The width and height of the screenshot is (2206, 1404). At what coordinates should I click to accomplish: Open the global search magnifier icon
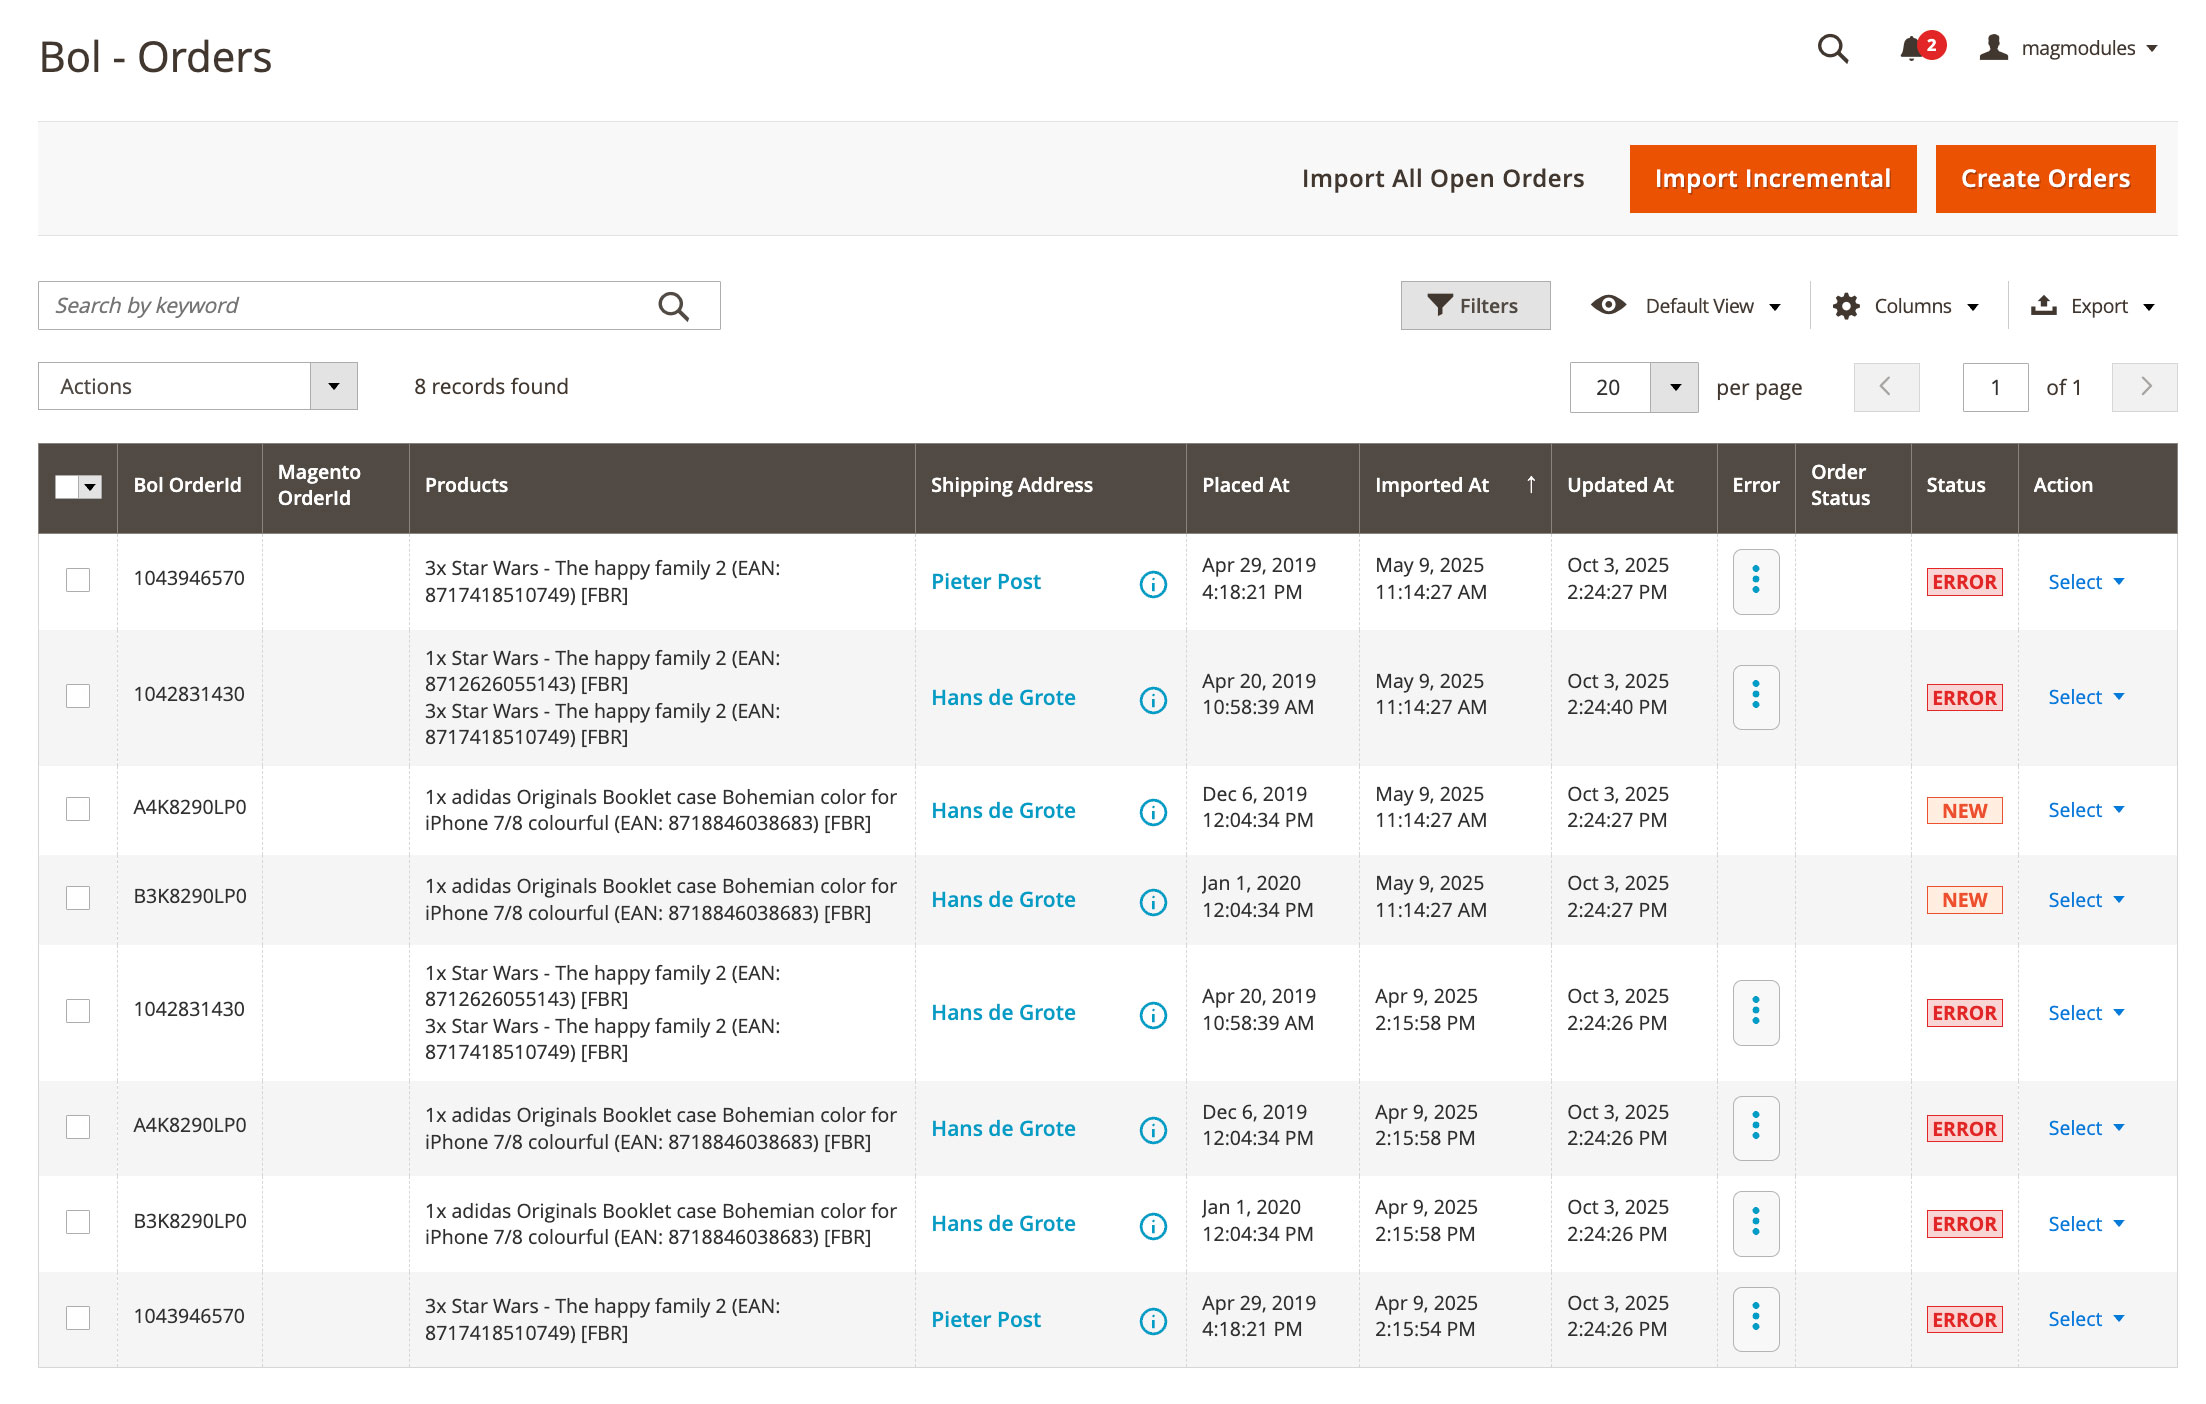1832,48
